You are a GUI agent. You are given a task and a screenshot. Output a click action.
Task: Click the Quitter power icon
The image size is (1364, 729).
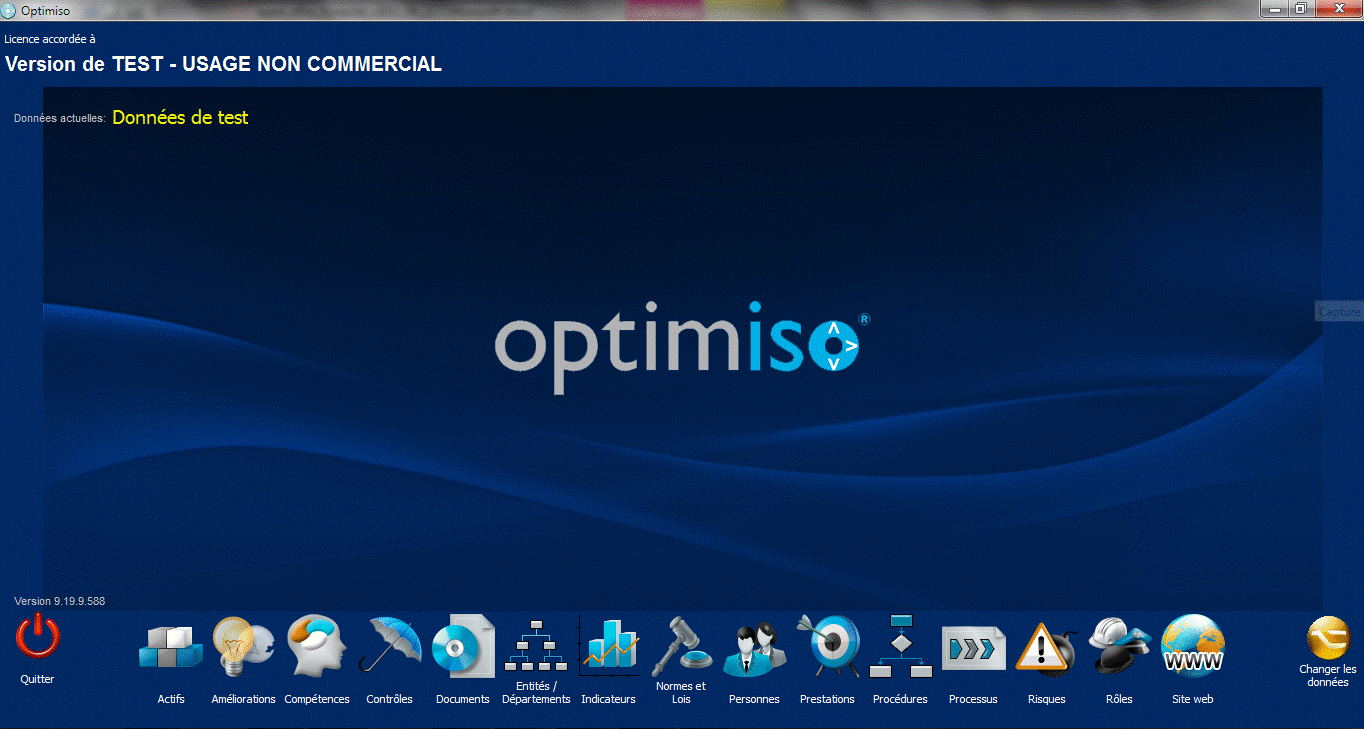tap(37, 638)
